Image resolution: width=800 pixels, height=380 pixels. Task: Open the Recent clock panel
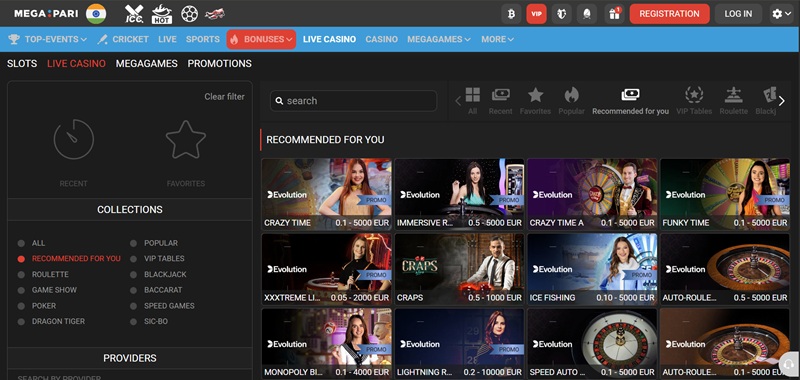(x=73, y=153)
